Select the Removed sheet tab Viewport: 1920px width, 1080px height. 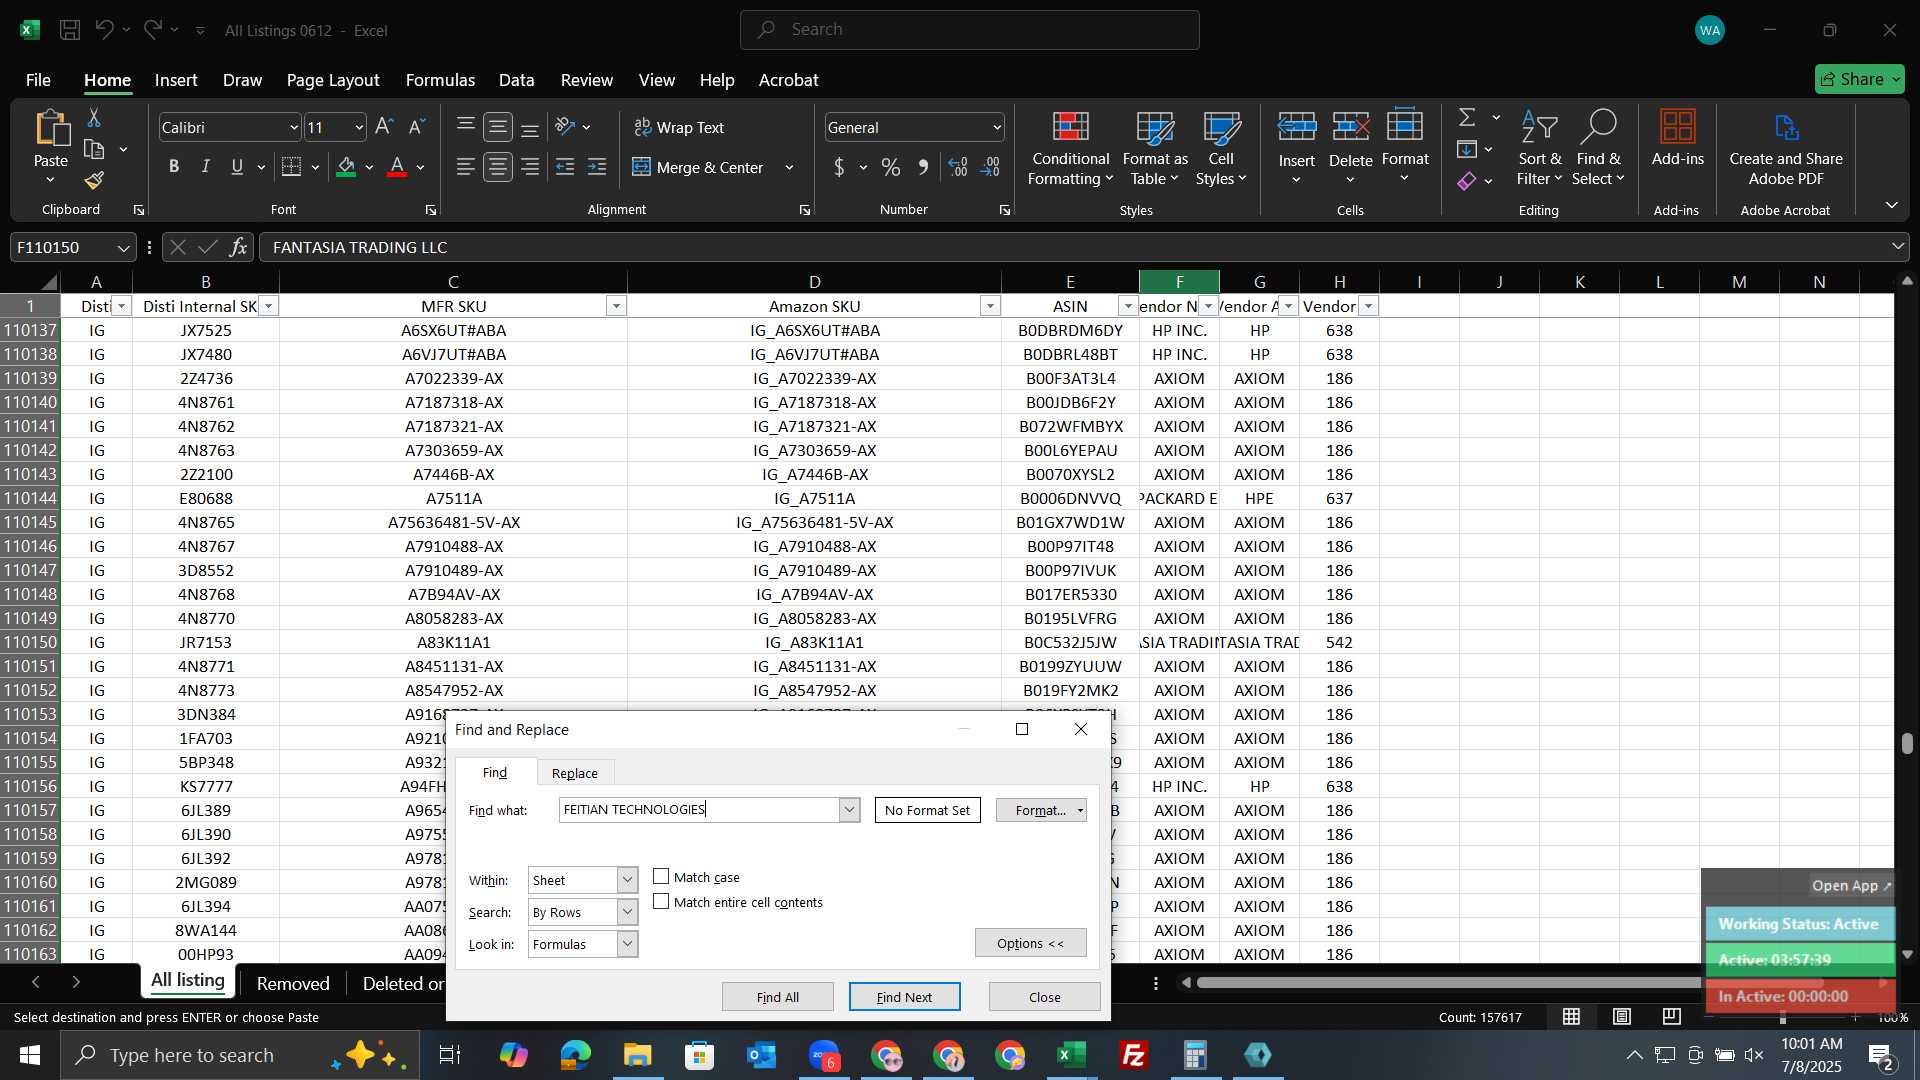point(293,983)
